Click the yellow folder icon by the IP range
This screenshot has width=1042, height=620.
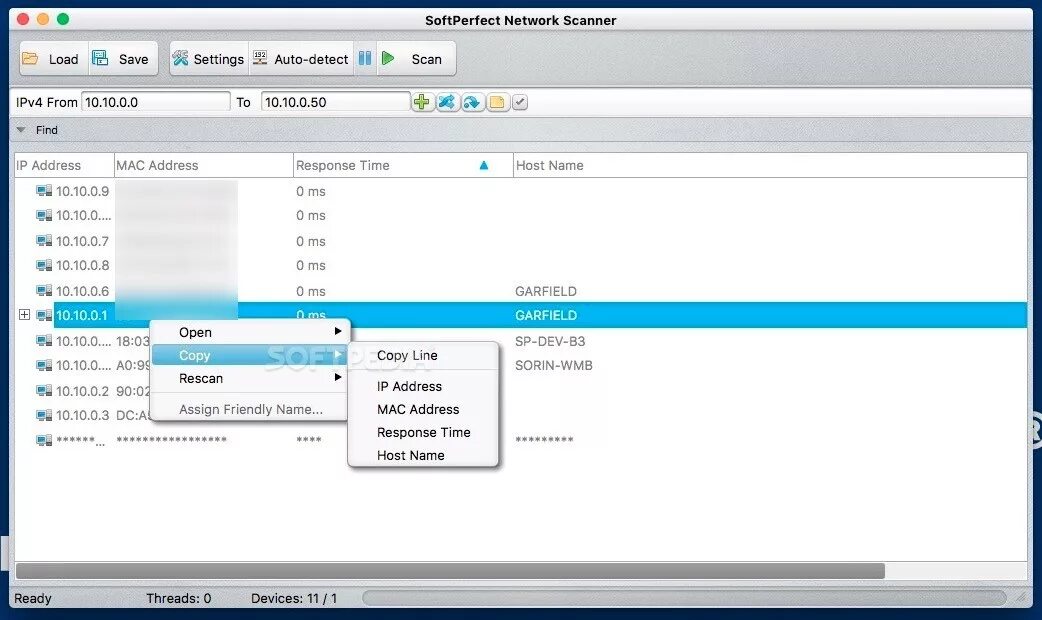[x=496, y=102]
